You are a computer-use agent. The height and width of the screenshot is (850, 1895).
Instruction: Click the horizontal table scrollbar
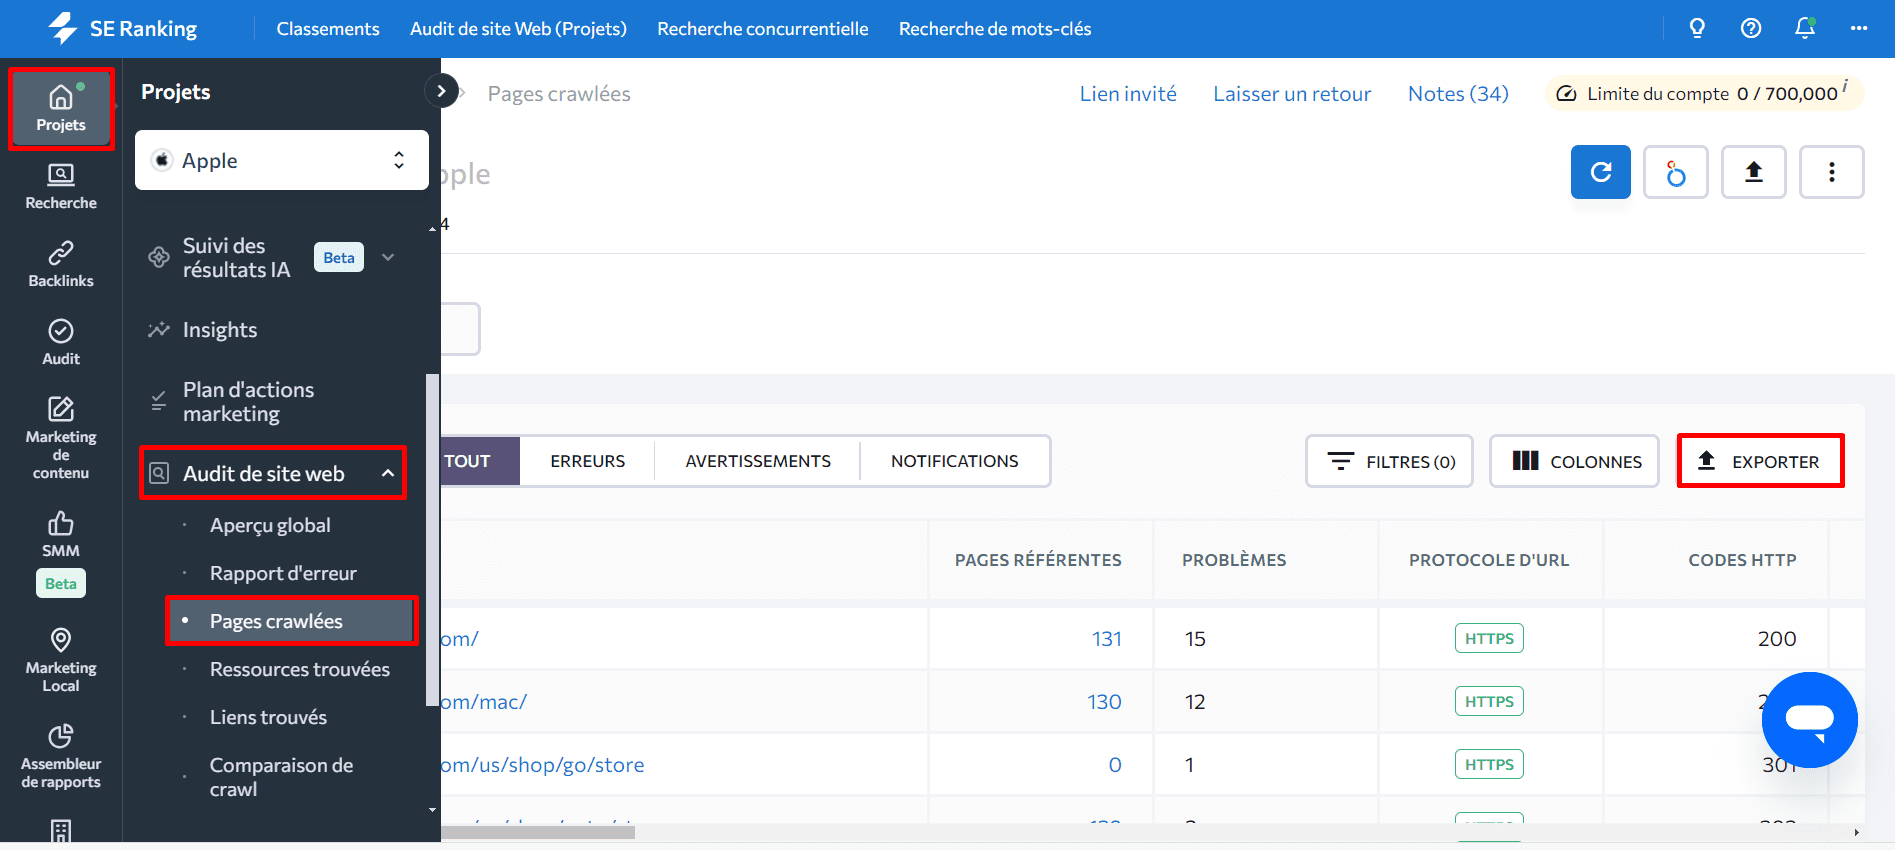[x=538, y=832]
